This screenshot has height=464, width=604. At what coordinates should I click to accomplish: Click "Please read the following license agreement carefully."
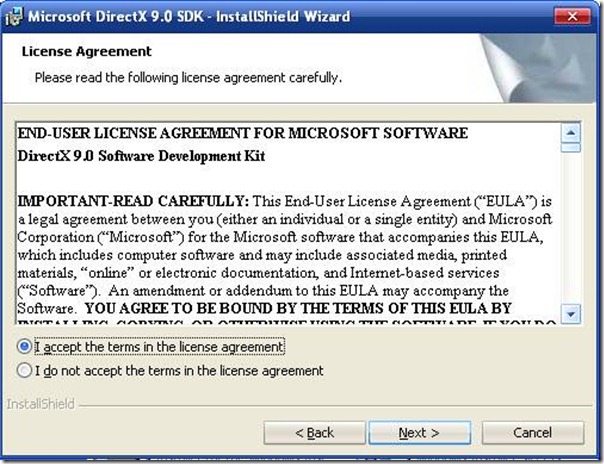click(188, 78)
